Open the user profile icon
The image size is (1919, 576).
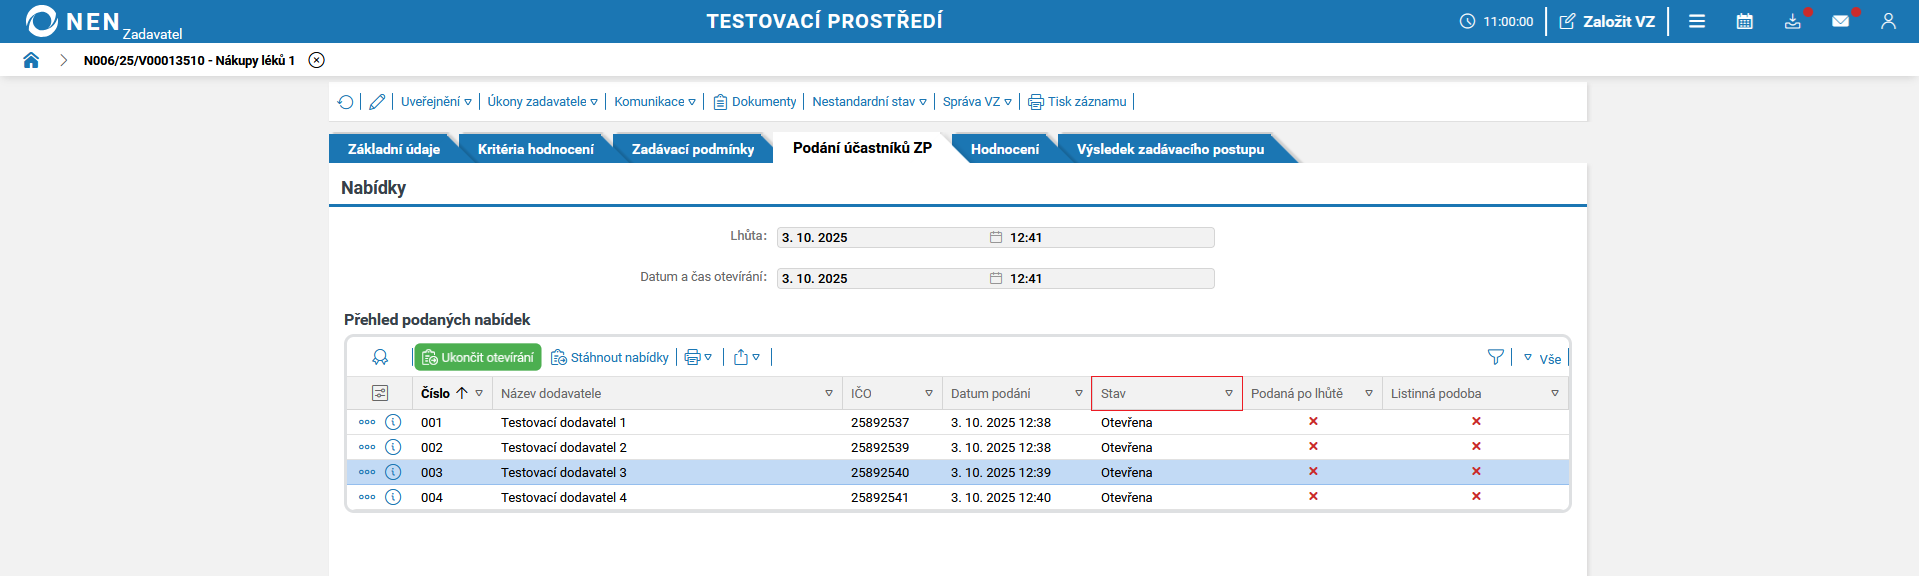pos(1888,21)
